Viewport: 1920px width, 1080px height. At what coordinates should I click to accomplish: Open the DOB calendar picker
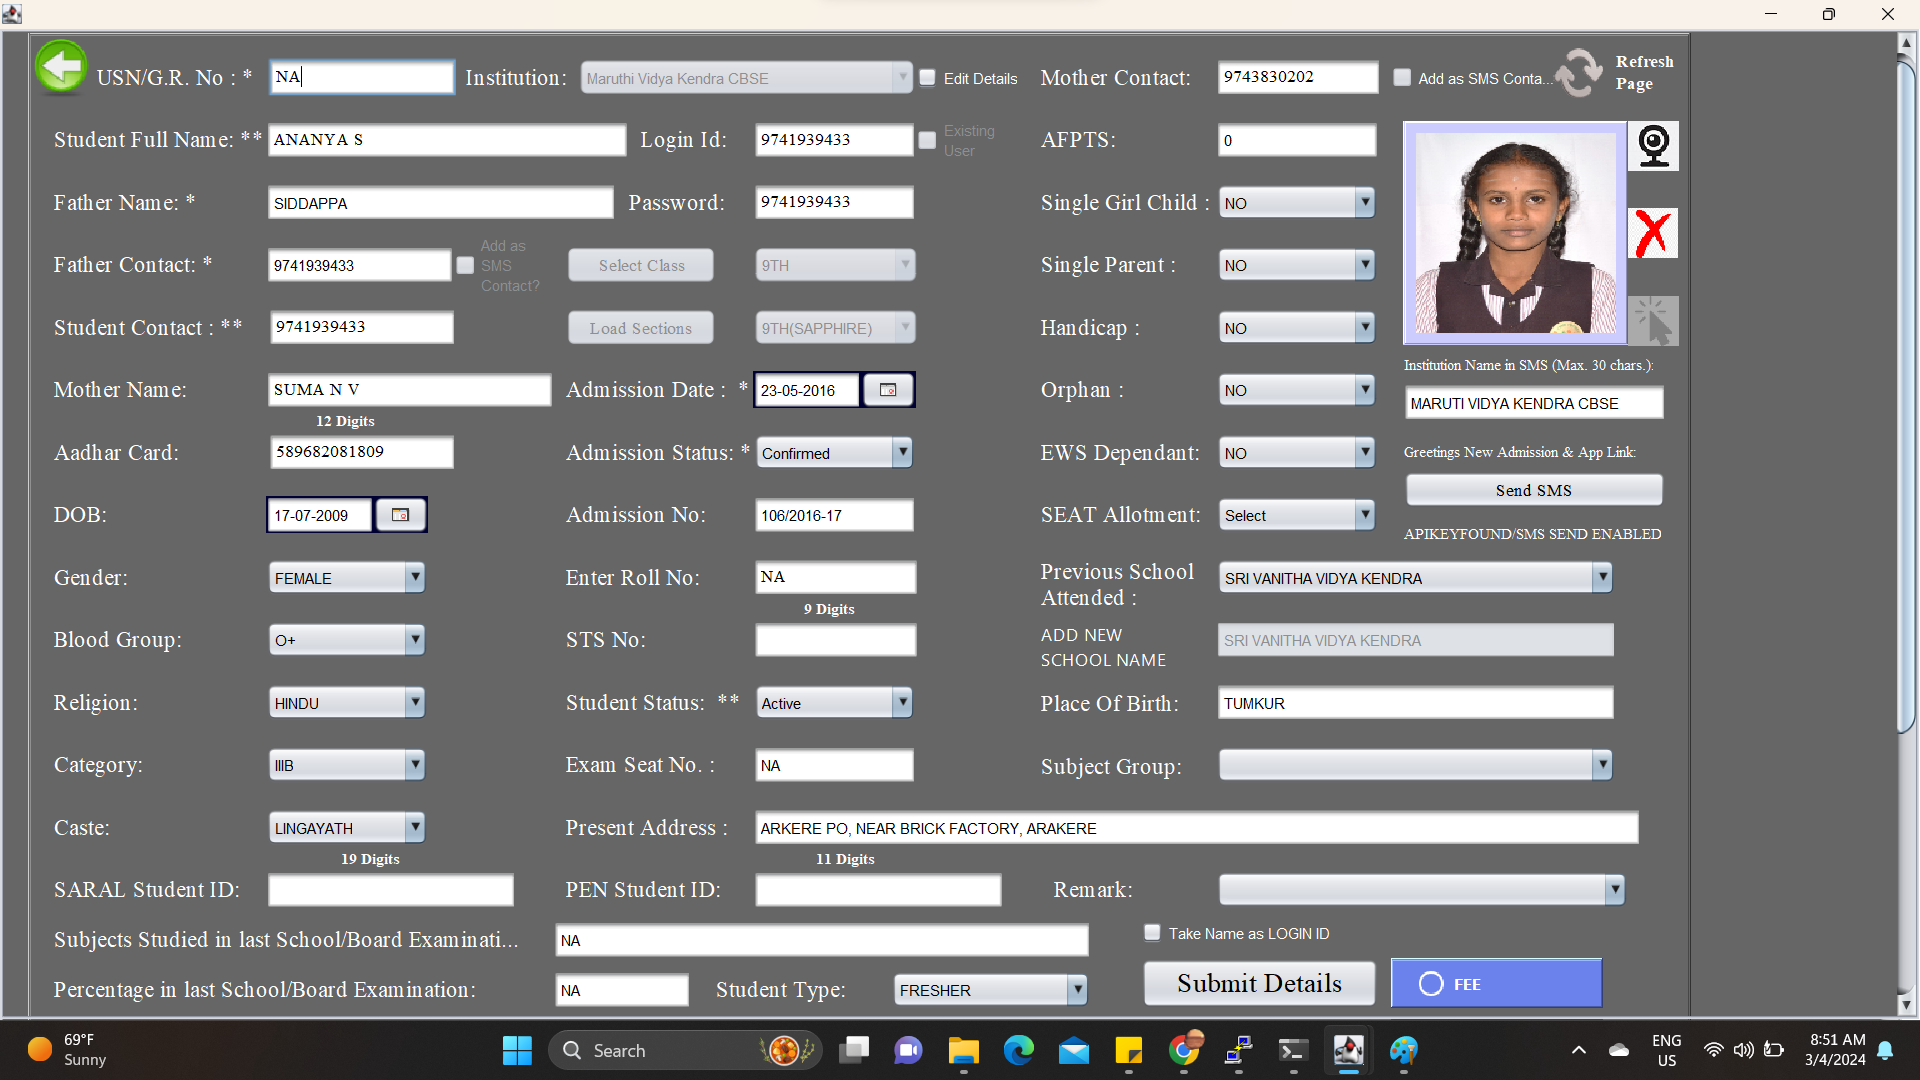tap(400, 515)
